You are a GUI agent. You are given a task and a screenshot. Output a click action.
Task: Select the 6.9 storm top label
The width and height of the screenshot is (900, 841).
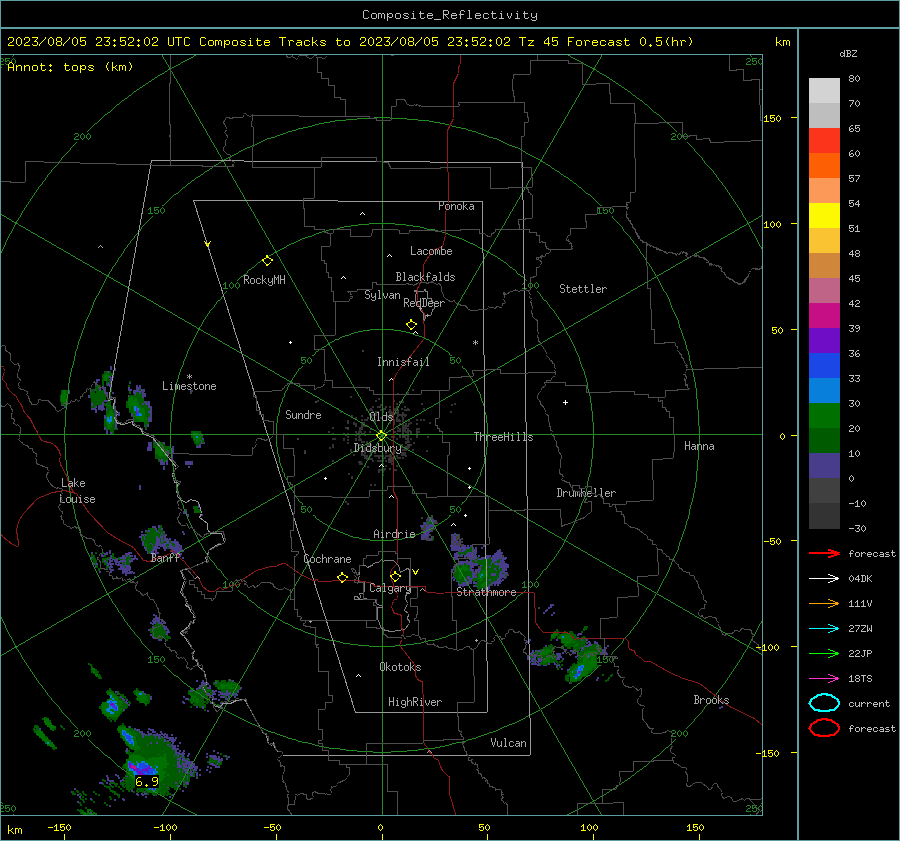(146, 782)
